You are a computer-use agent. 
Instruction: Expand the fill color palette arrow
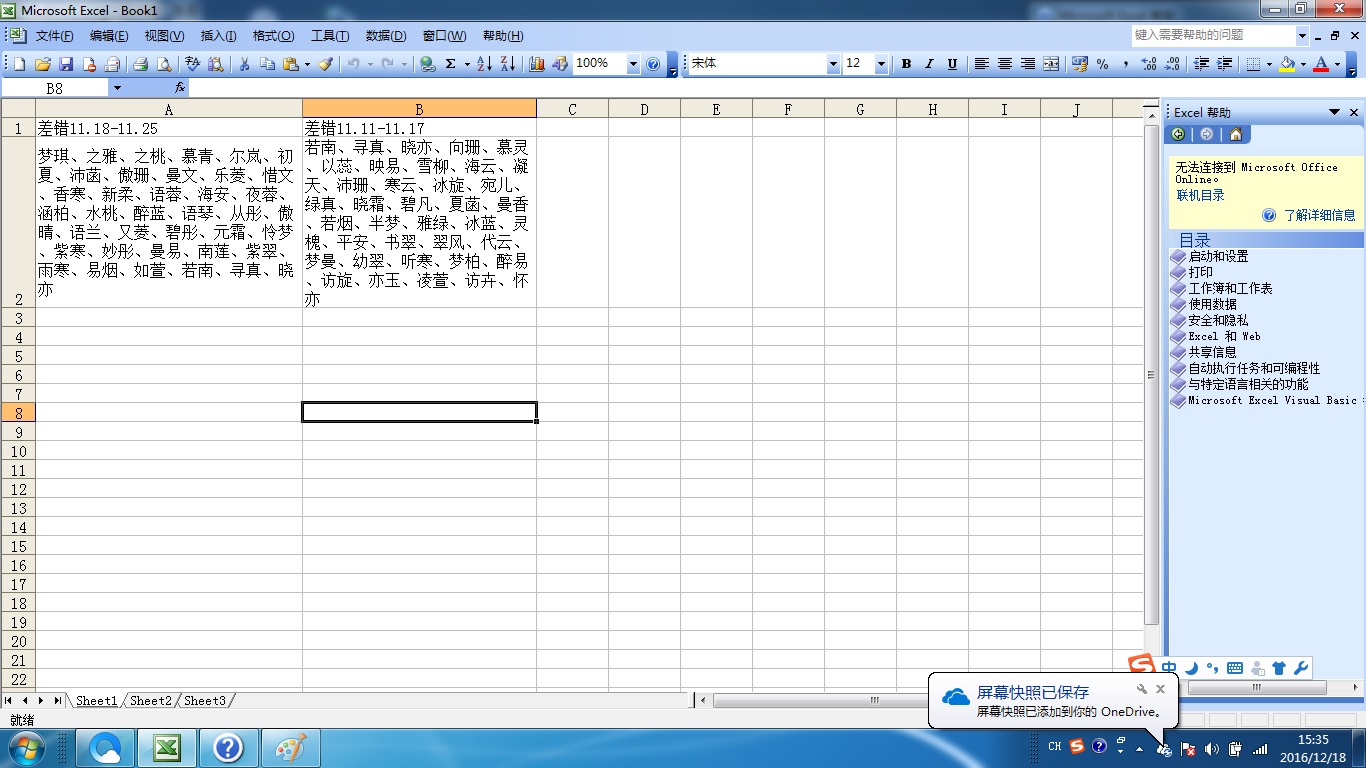pyautogui.click(x=1303, y=64)
